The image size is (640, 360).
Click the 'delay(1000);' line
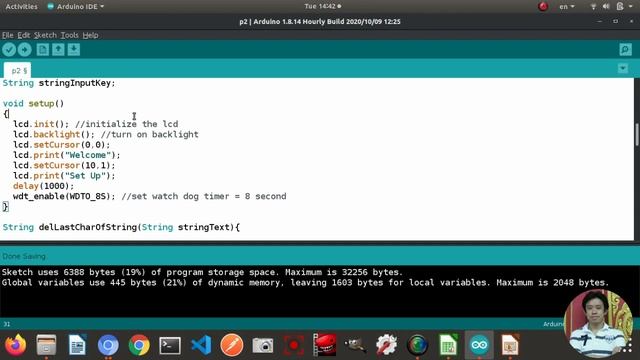[44, 186]
